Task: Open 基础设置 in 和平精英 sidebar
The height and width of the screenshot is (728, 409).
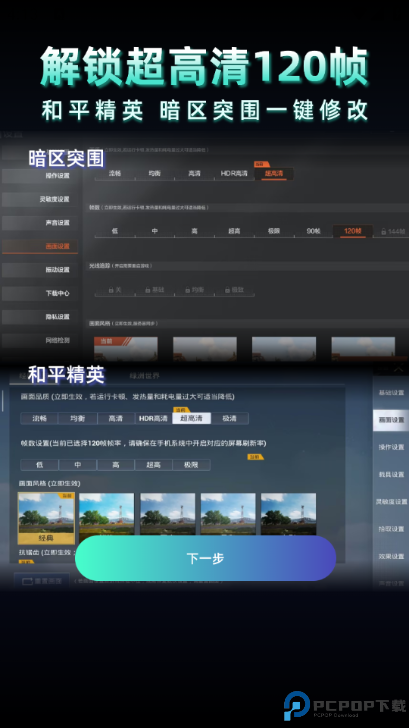Action: pyautogui.click(x=391, y=393)
